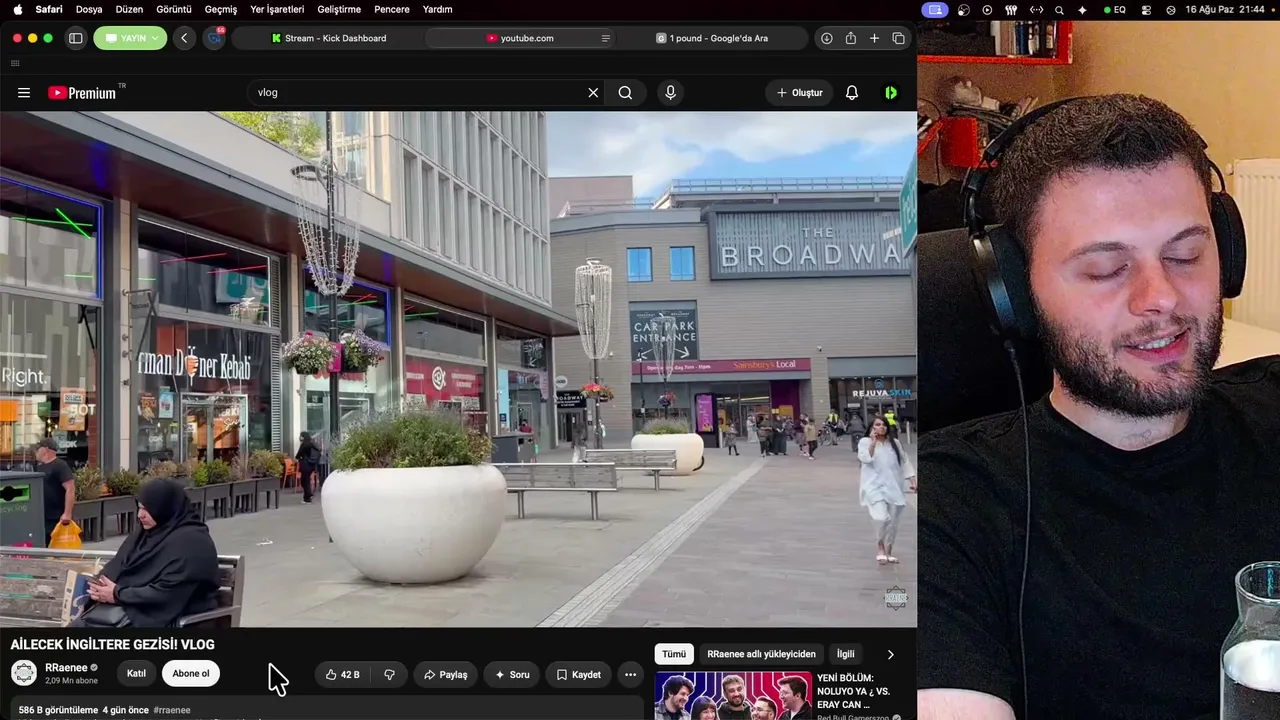
Task: Subscribe with the Abone ol button
Action: [x=191, y=674]
